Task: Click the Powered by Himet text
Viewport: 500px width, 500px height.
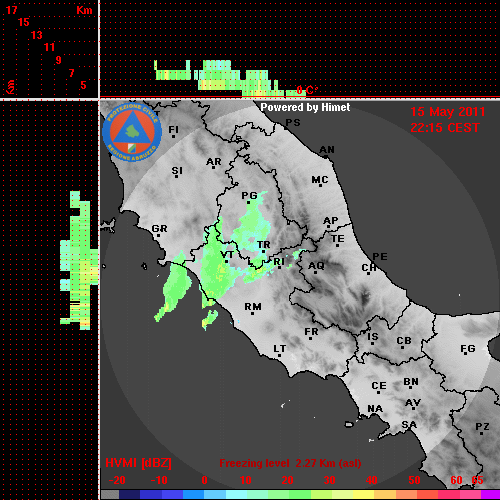Action: 305,107
